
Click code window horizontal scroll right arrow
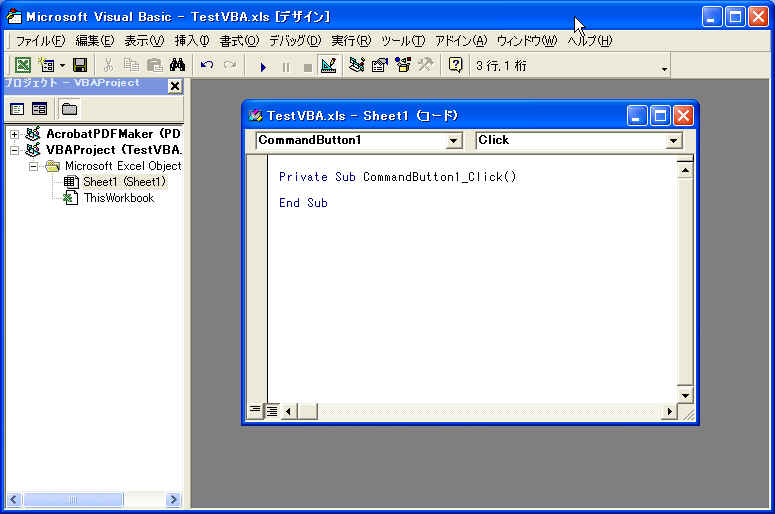pos(669,411)
